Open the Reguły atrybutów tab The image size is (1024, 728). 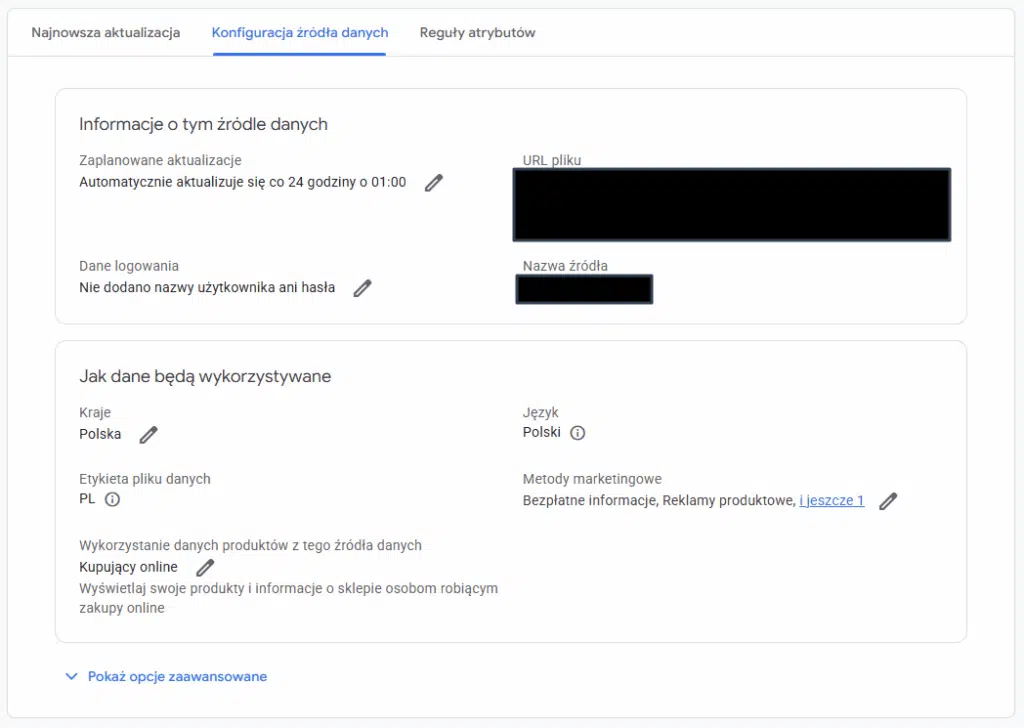(x=477, y=32)
